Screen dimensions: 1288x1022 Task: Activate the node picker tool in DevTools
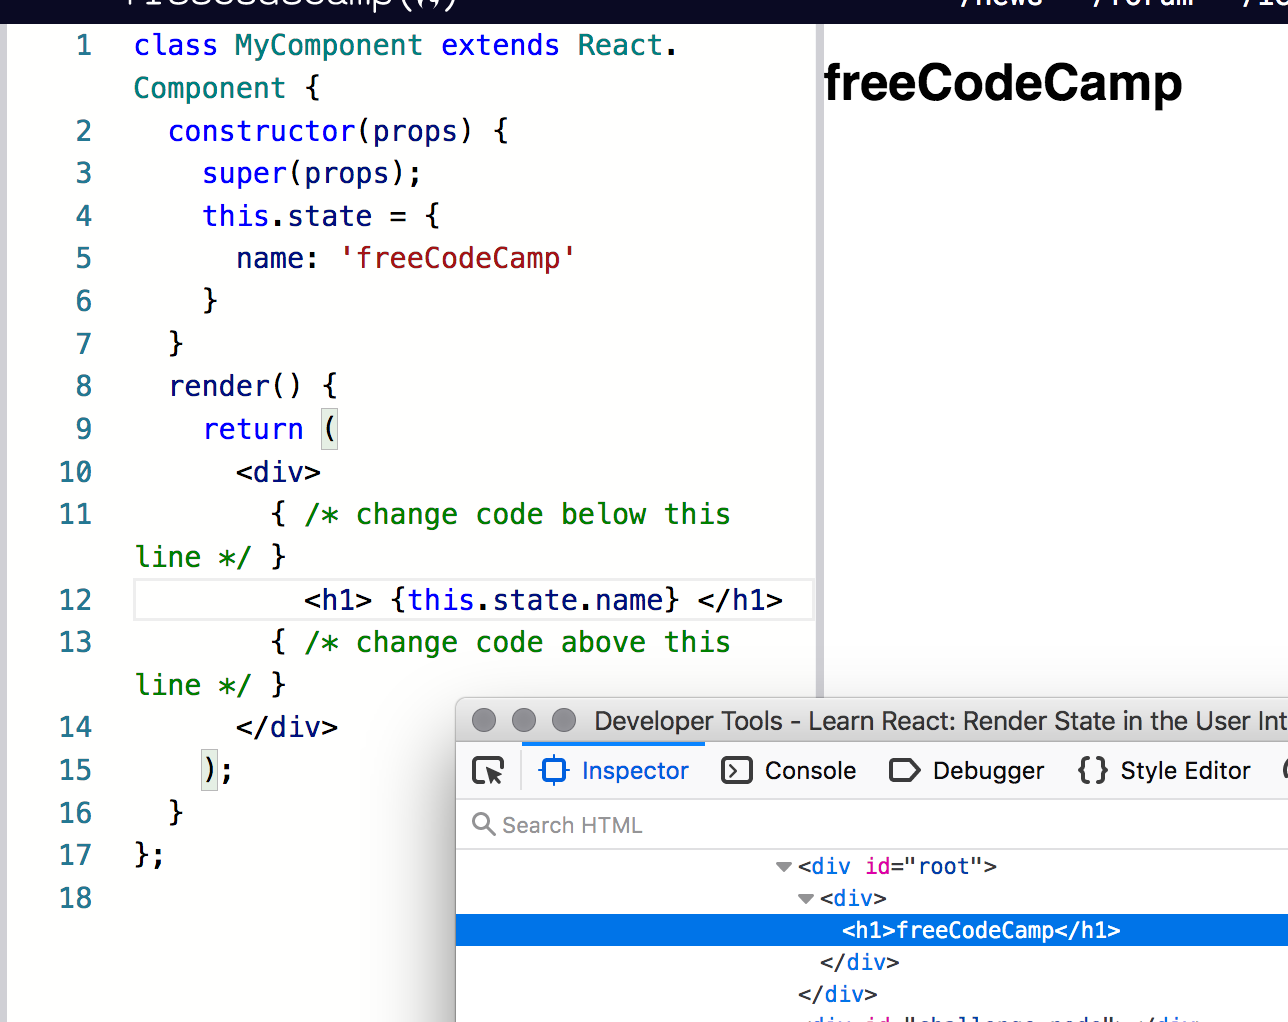[487, 770]
